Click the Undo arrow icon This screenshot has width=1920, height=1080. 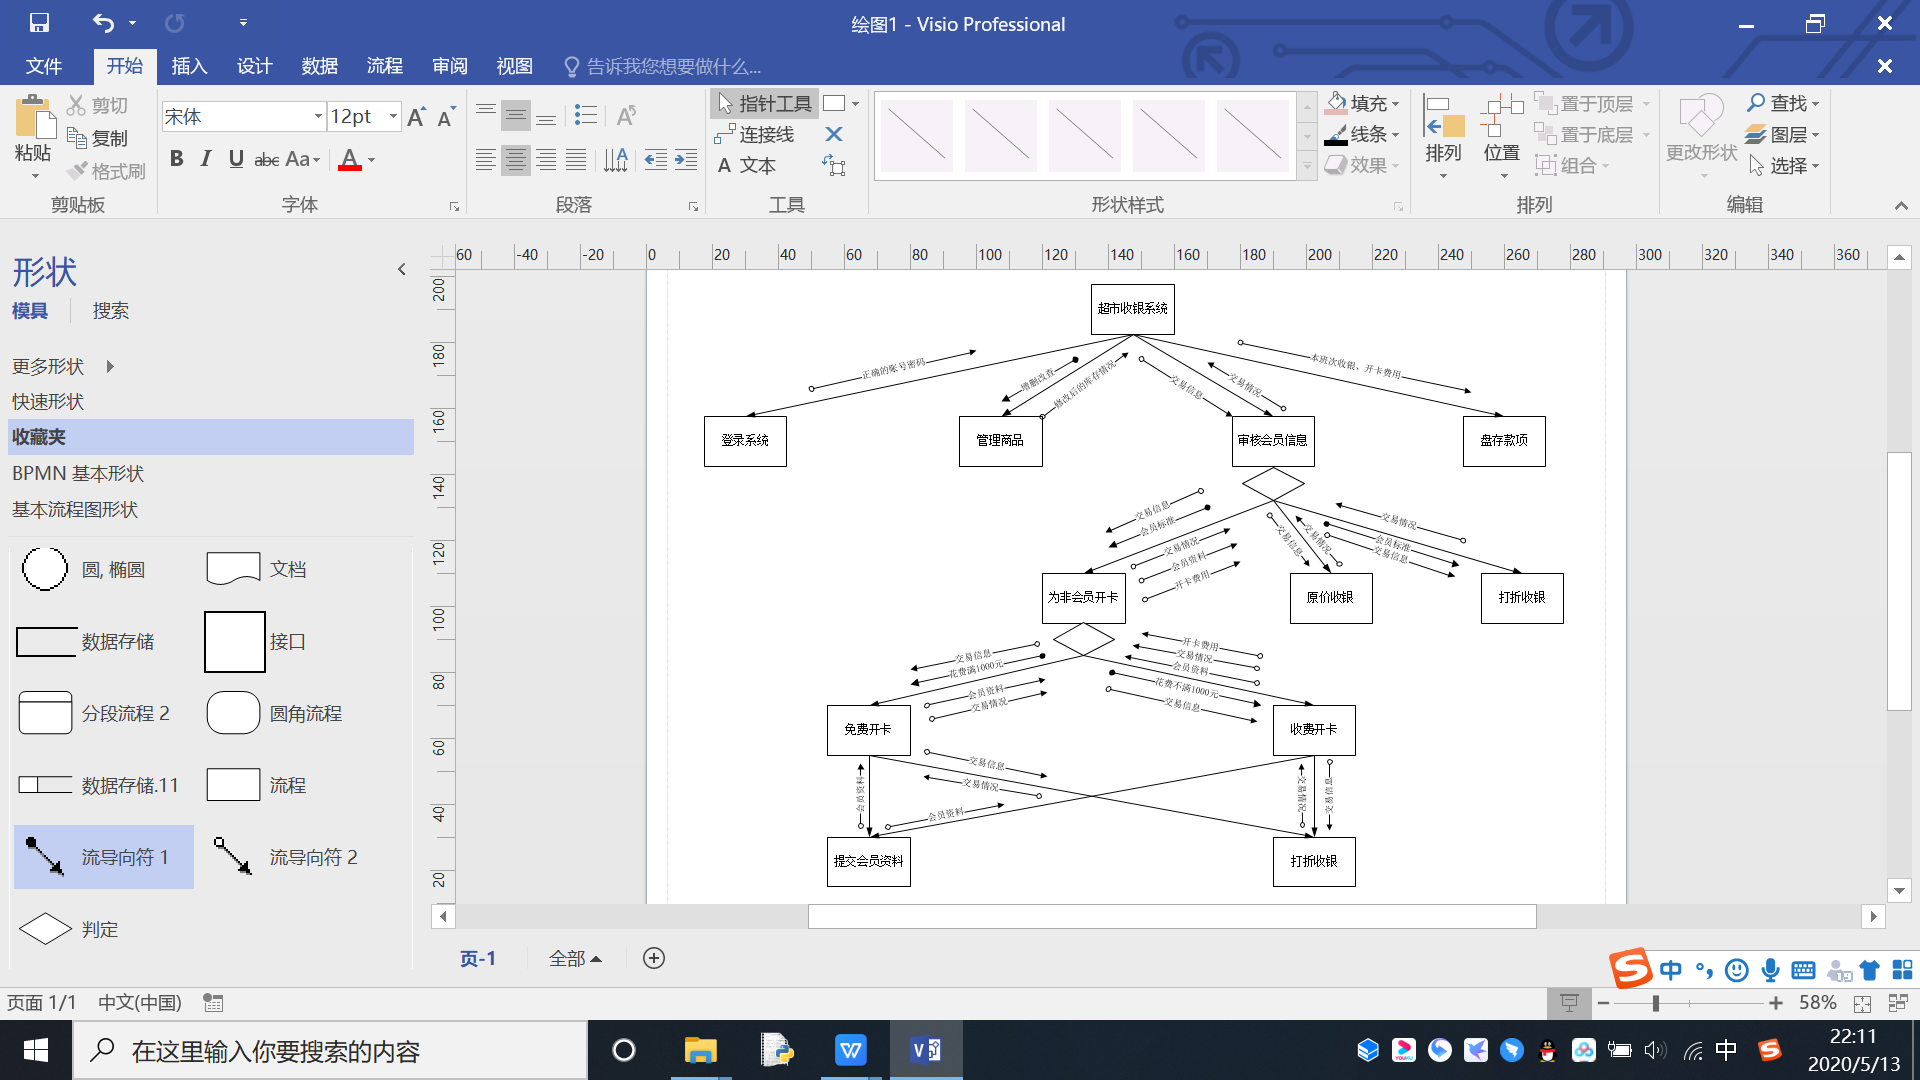[x=103, y=23]
